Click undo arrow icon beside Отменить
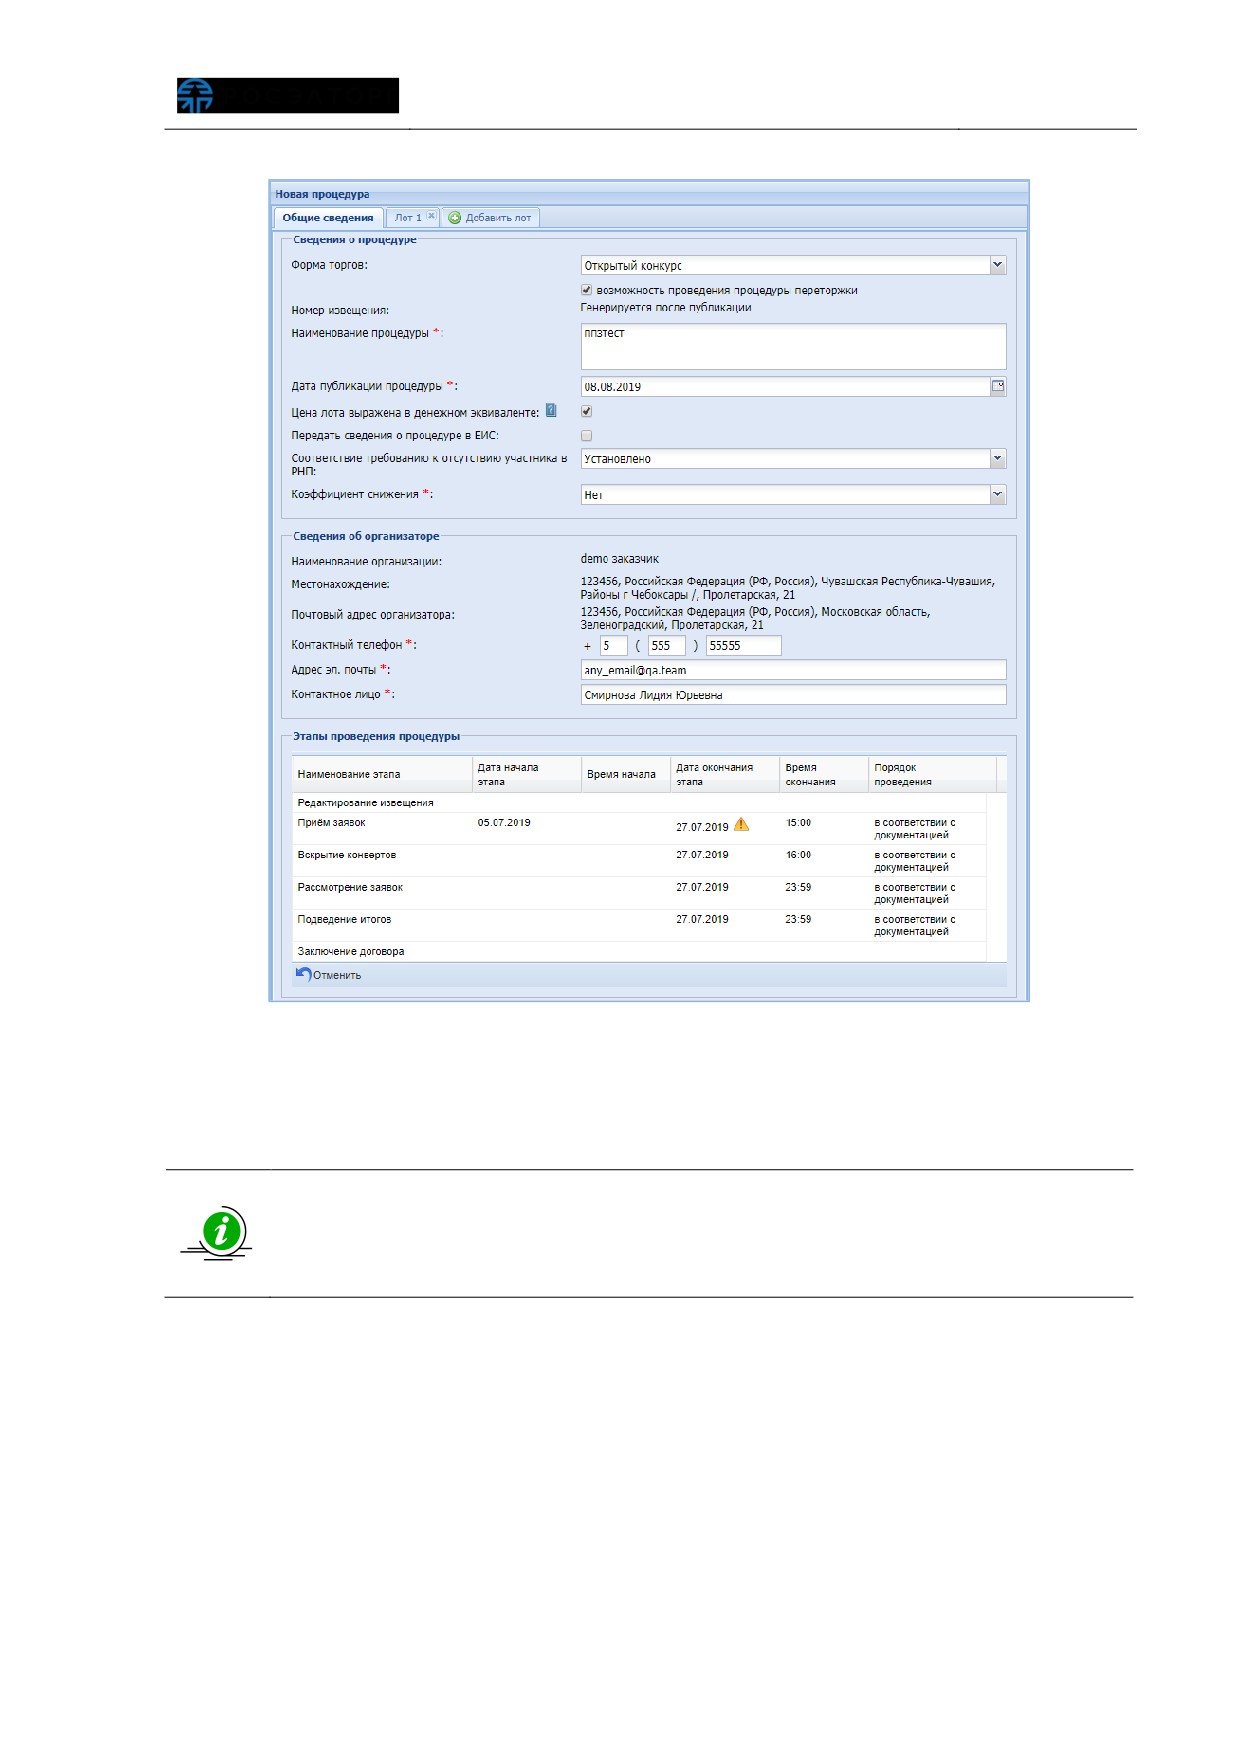 [x=303, y=973]
